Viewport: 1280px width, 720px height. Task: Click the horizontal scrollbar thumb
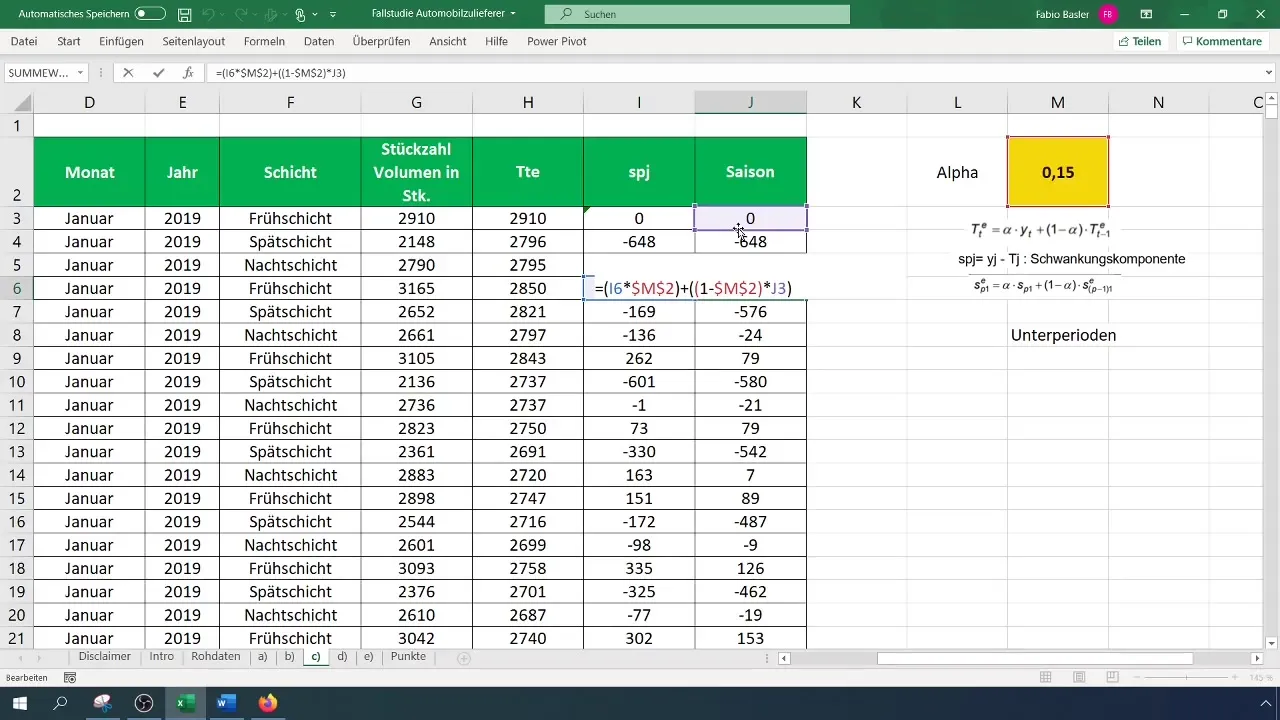(x=1035, y=658)
